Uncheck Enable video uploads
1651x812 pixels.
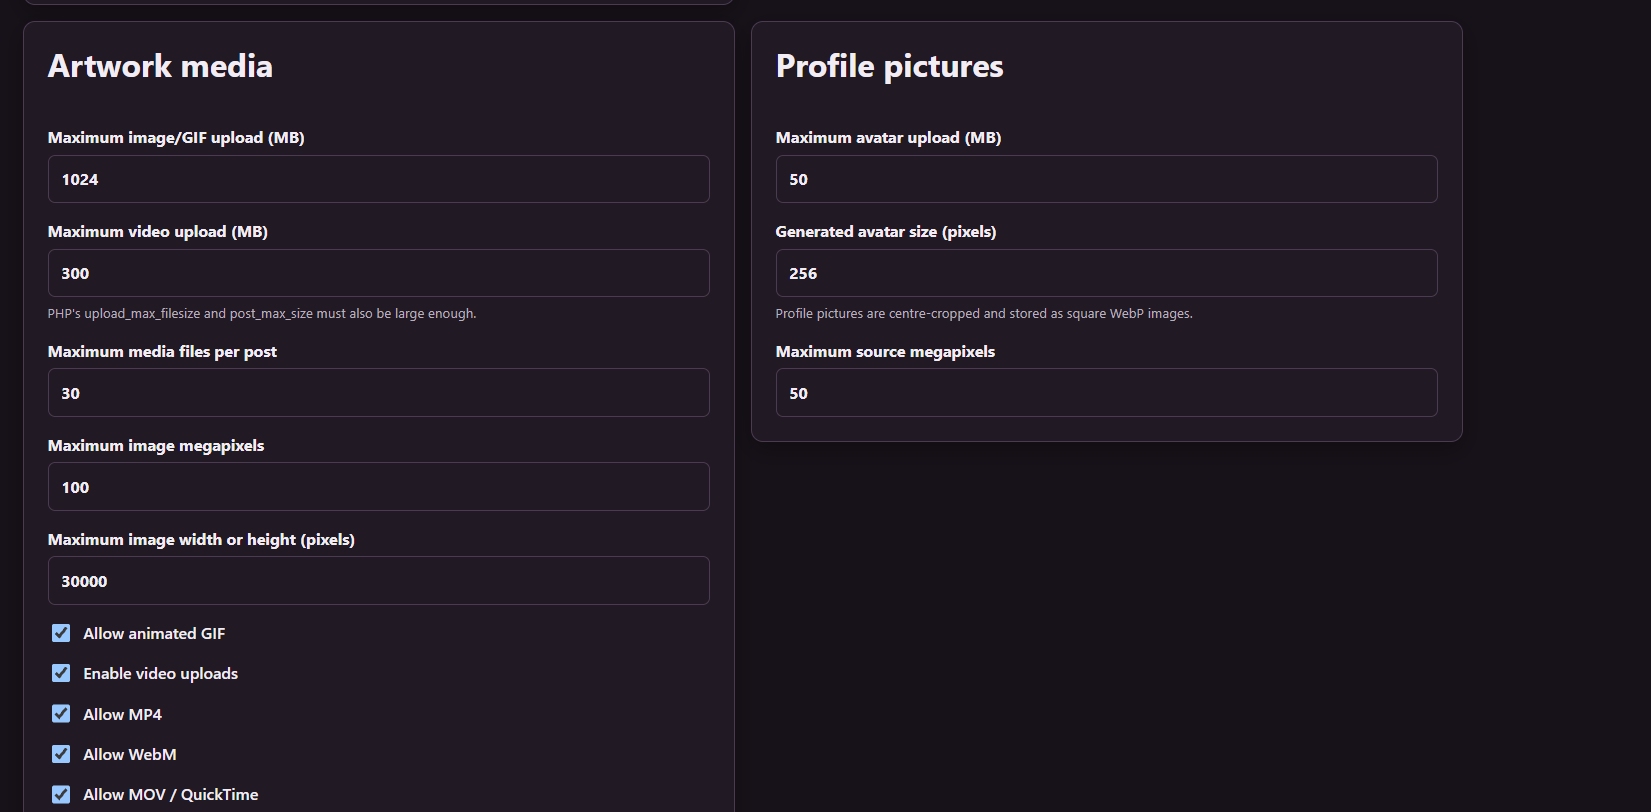(61, 673)
